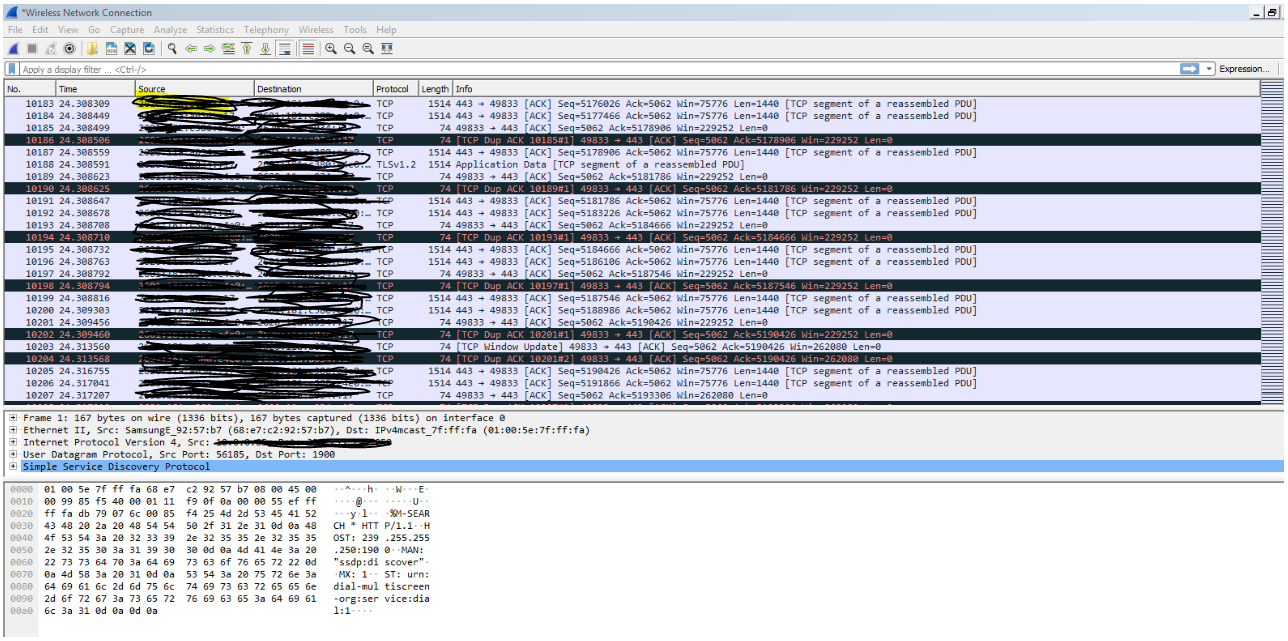Open the View menu
The height and width of the screenshot is (641, 1288).
[x=68, y=30]
